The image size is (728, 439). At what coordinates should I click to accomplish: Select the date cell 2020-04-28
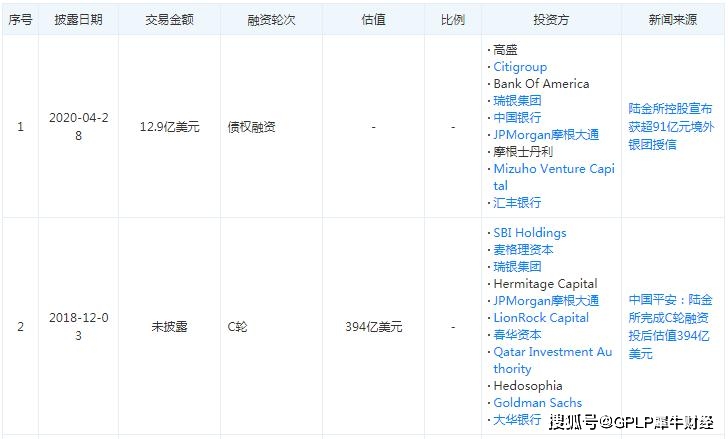tap(78, 126)
